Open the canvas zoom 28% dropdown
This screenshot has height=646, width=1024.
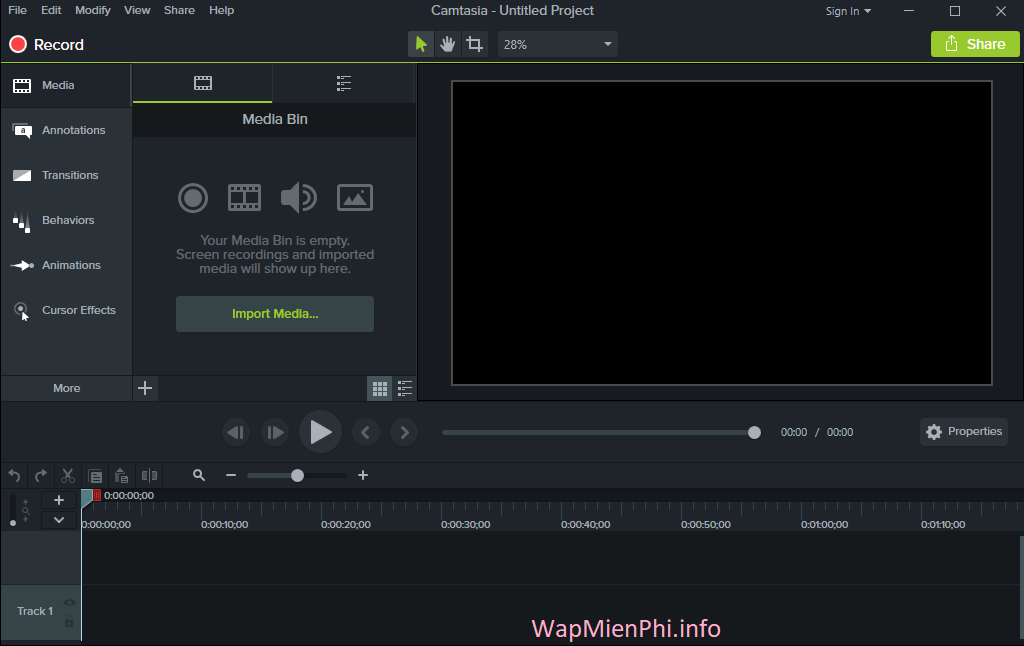coord(557,44)
